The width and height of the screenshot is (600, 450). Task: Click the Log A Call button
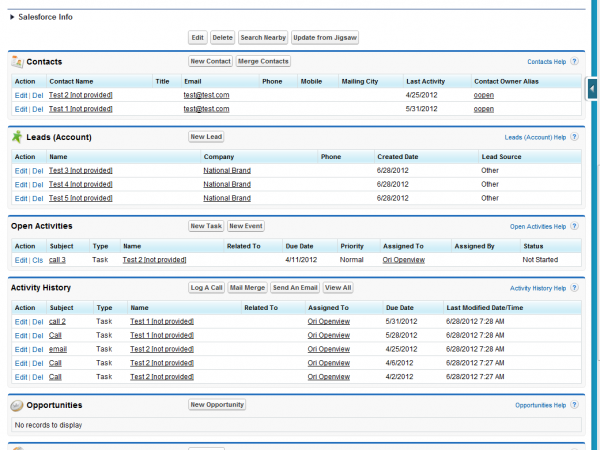[207, 288]
